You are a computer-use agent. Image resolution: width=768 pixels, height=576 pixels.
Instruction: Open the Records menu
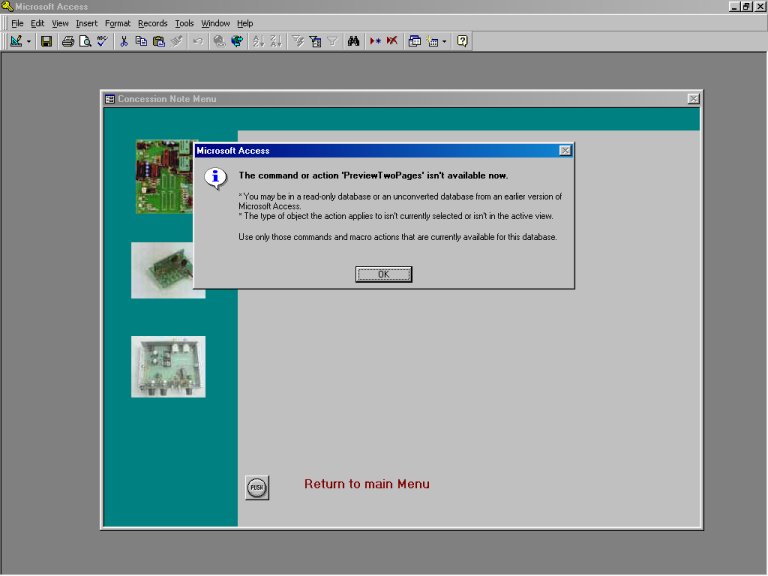tap(152, 23)
